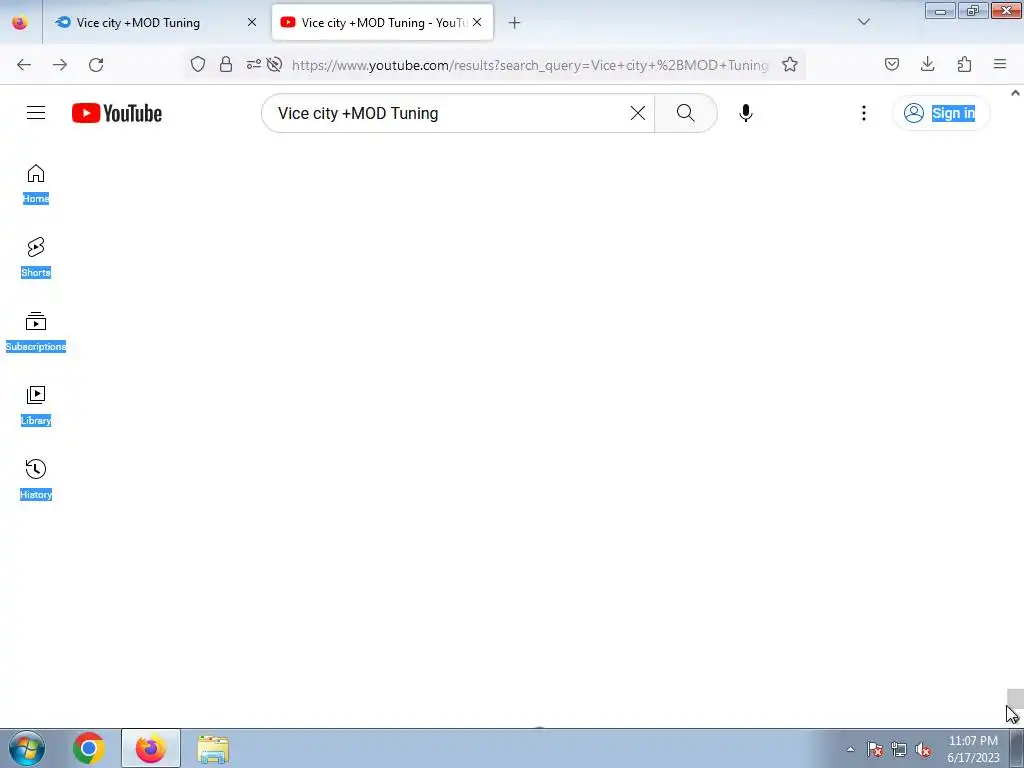Open Firefox downloads panel
Image resolution: width=1024 pixels, height=768 pixels.
927,64
